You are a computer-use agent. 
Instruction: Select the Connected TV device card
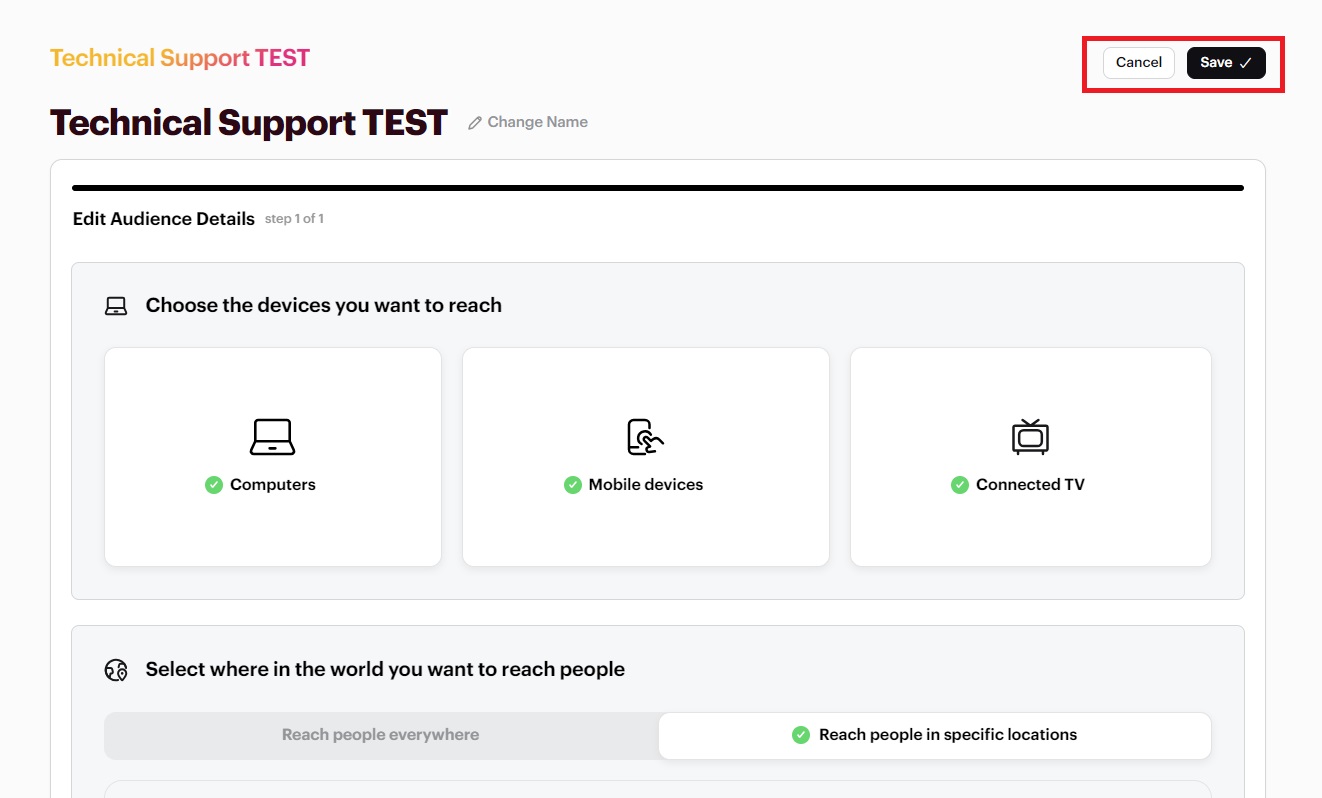tap(1030, 457)
